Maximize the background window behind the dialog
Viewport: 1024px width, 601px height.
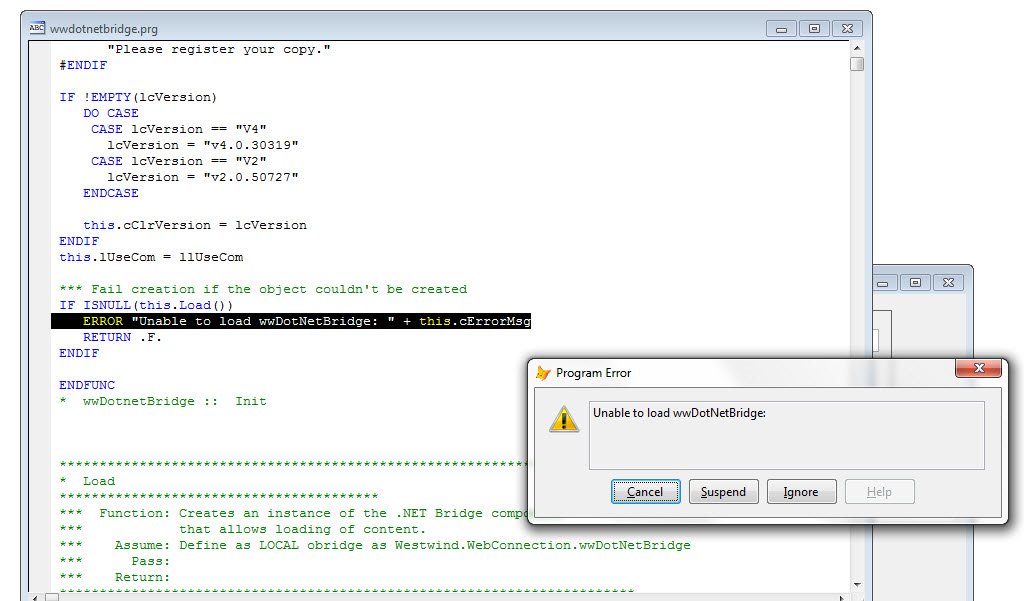tap(915, 282)
